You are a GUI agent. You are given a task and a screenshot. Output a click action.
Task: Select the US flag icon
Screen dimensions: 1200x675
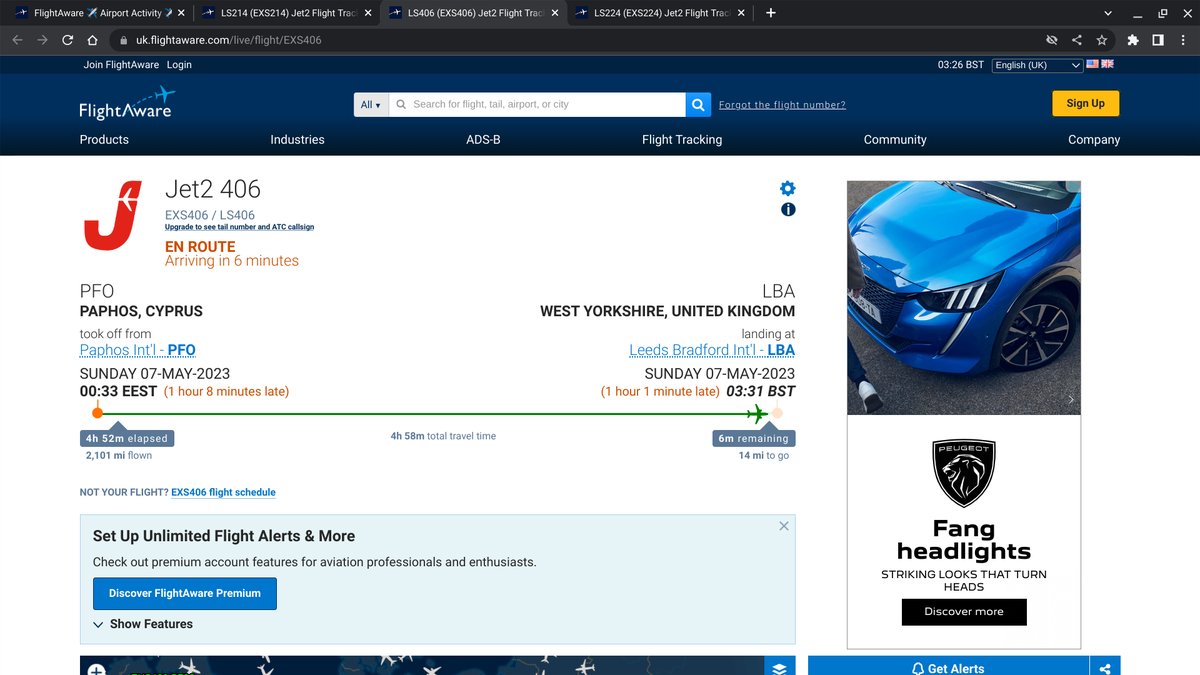click(1093, 64)
